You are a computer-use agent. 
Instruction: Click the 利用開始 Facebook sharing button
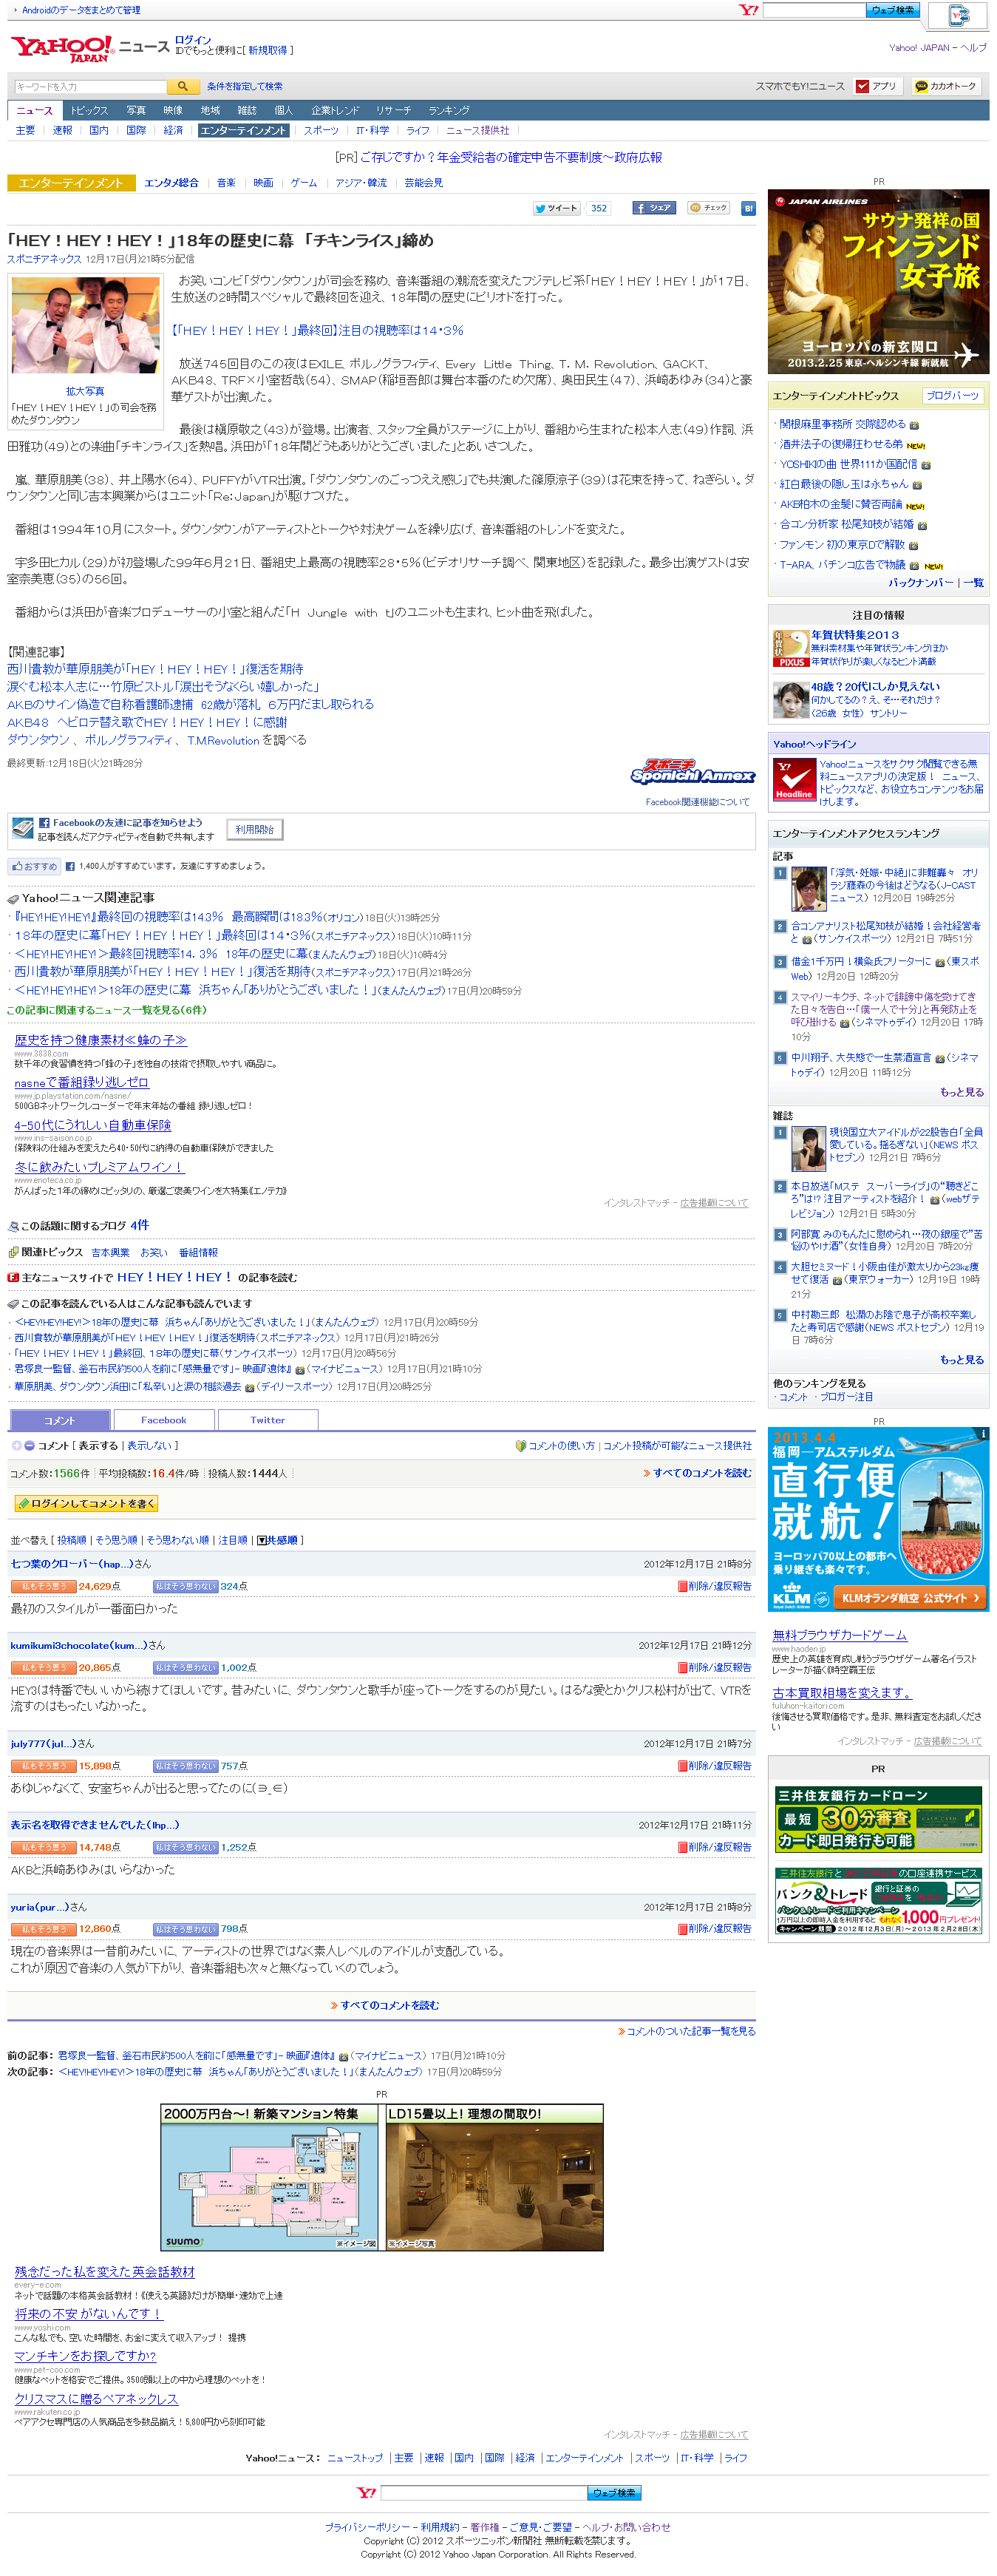254,829
